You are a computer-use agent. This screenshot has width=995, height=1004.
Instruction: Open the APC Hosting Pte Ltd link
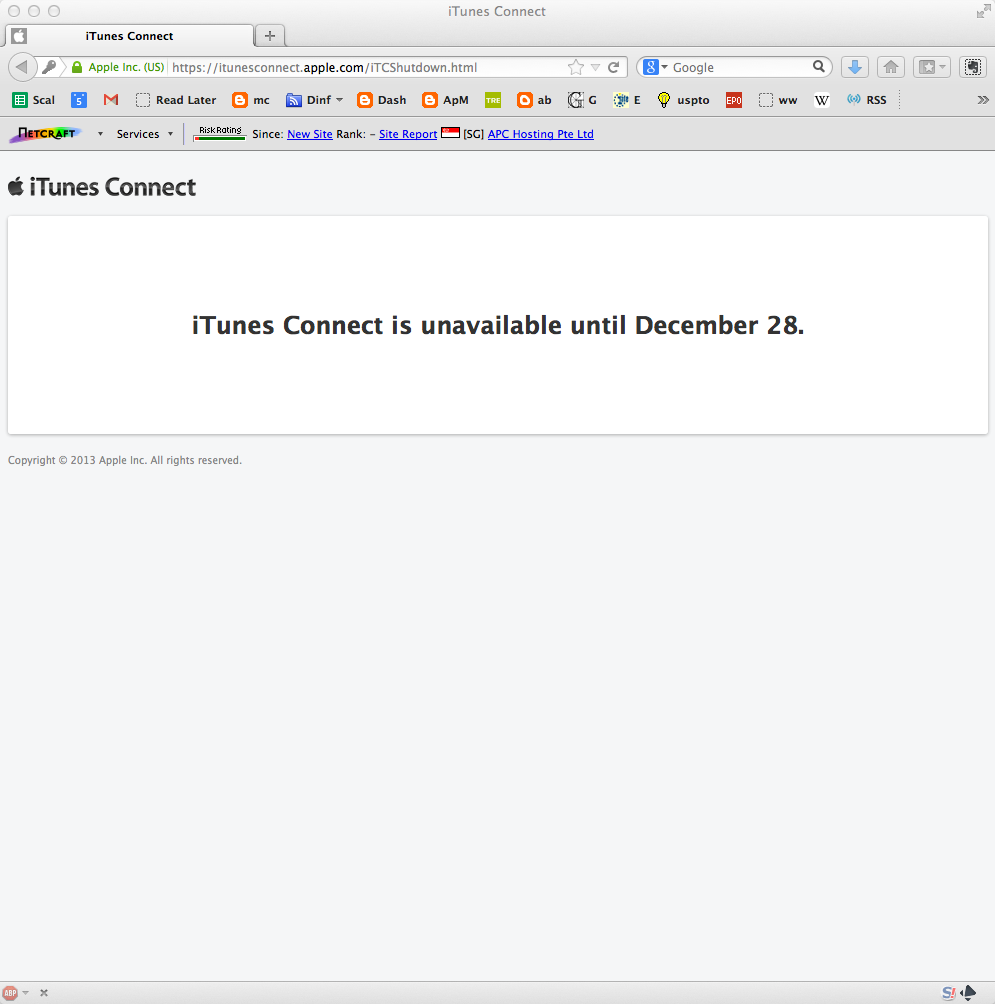pyautogui.click(x=540, y=134)
